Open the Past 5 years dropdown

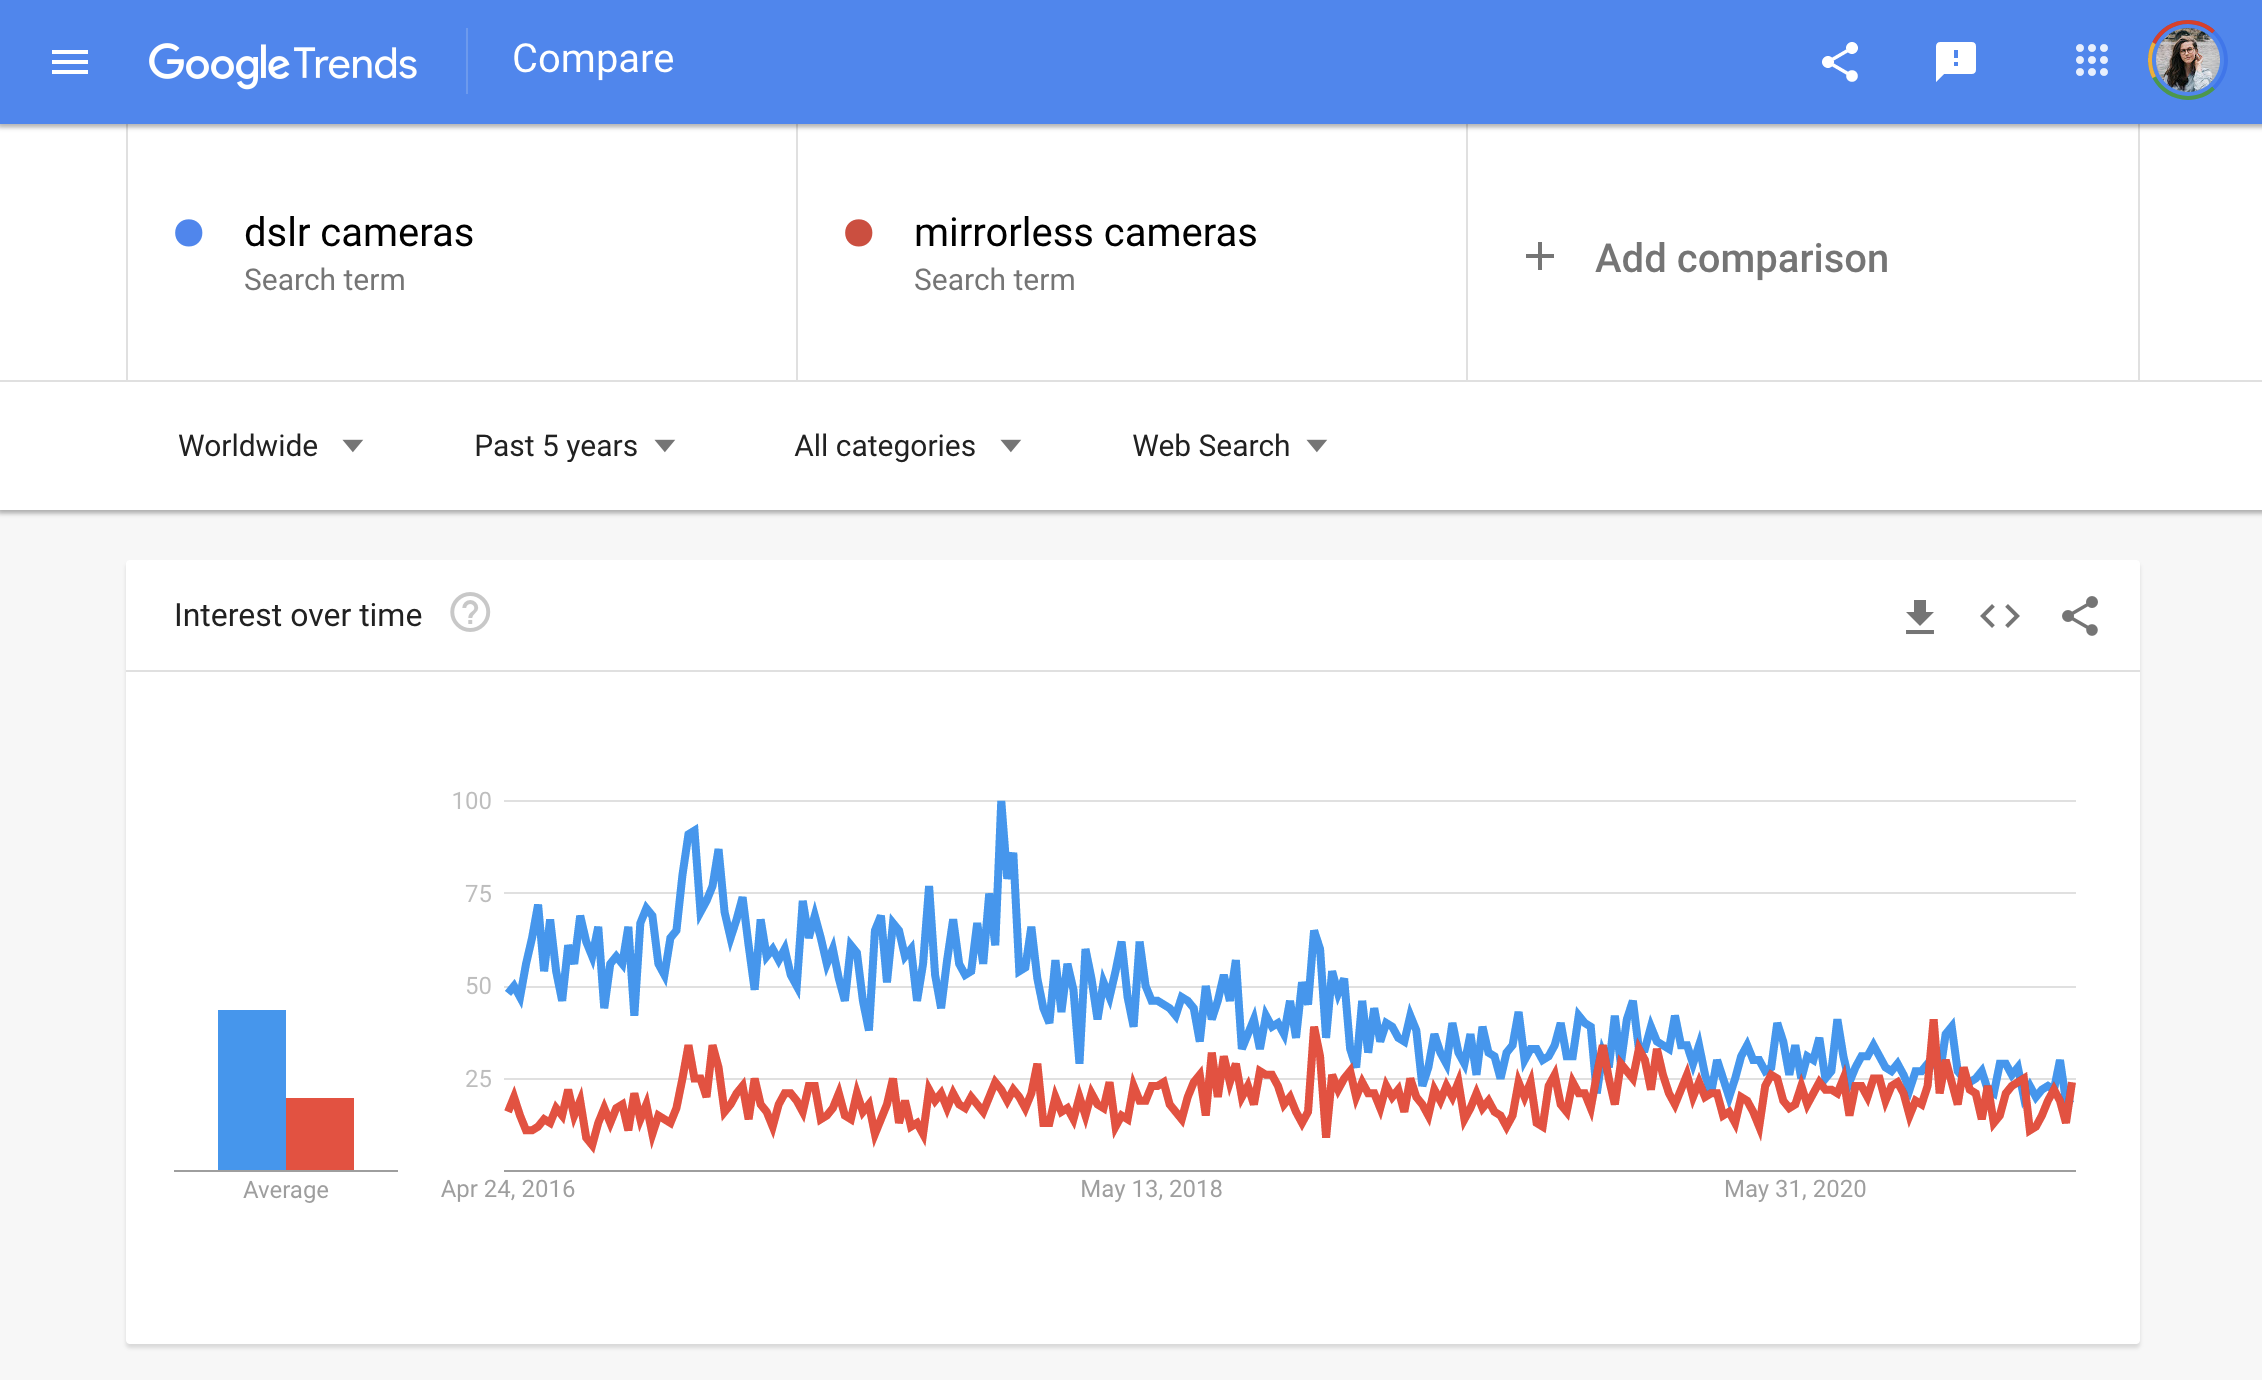point(574,446)
